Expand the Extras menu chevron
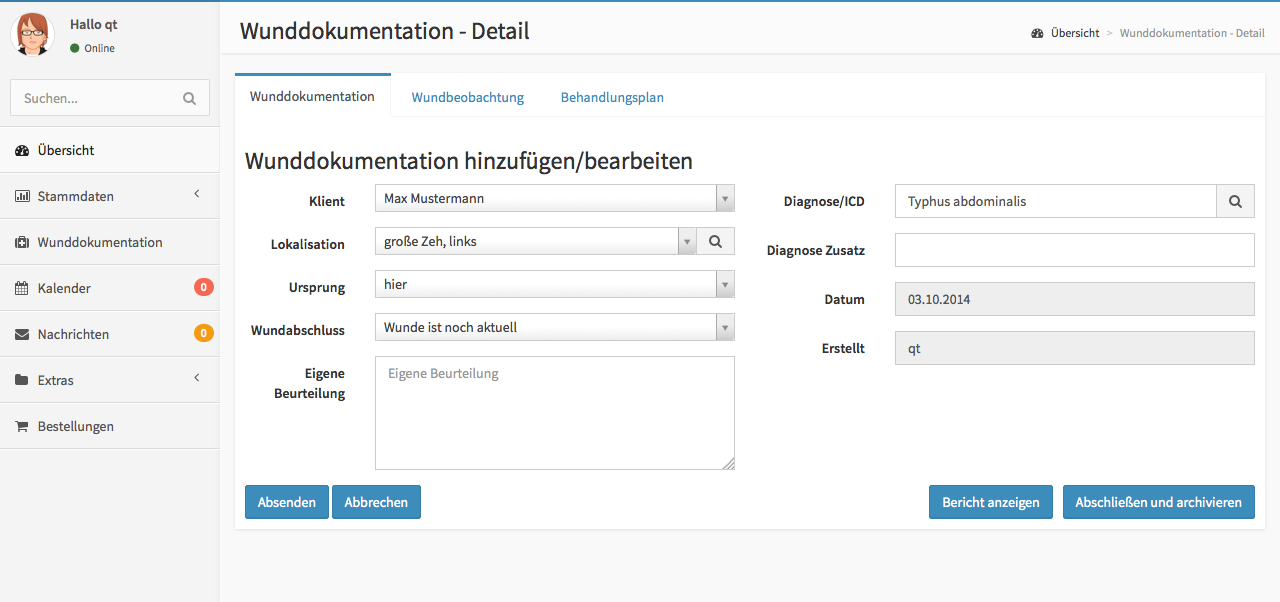The width and height of the screenshot is (1280, 602). (x=197, y=377)
